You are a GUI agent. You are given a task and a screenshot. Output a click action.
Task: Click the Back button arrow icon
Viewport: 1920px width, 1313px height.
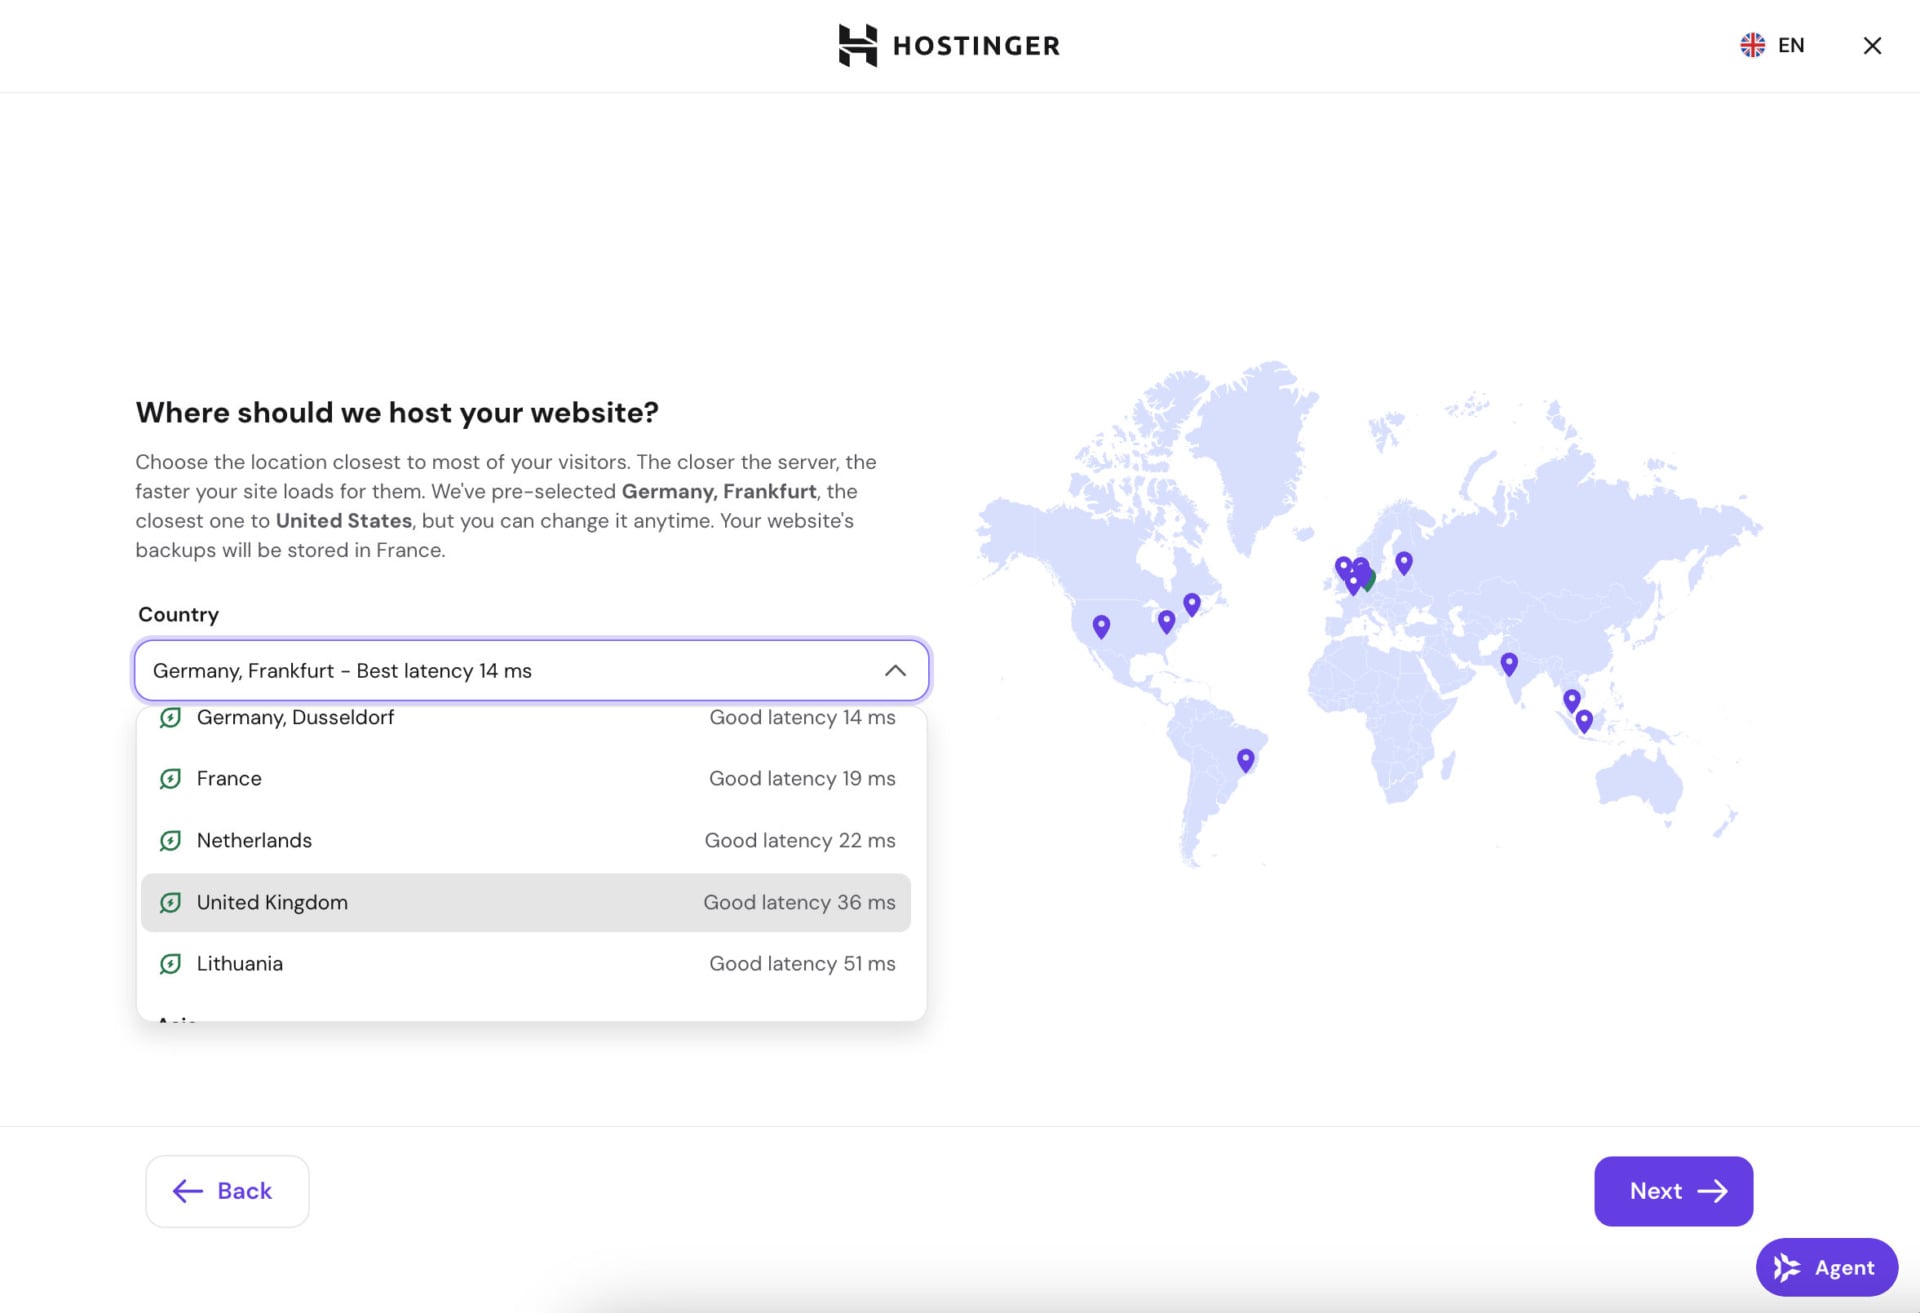pos(188,1191)
